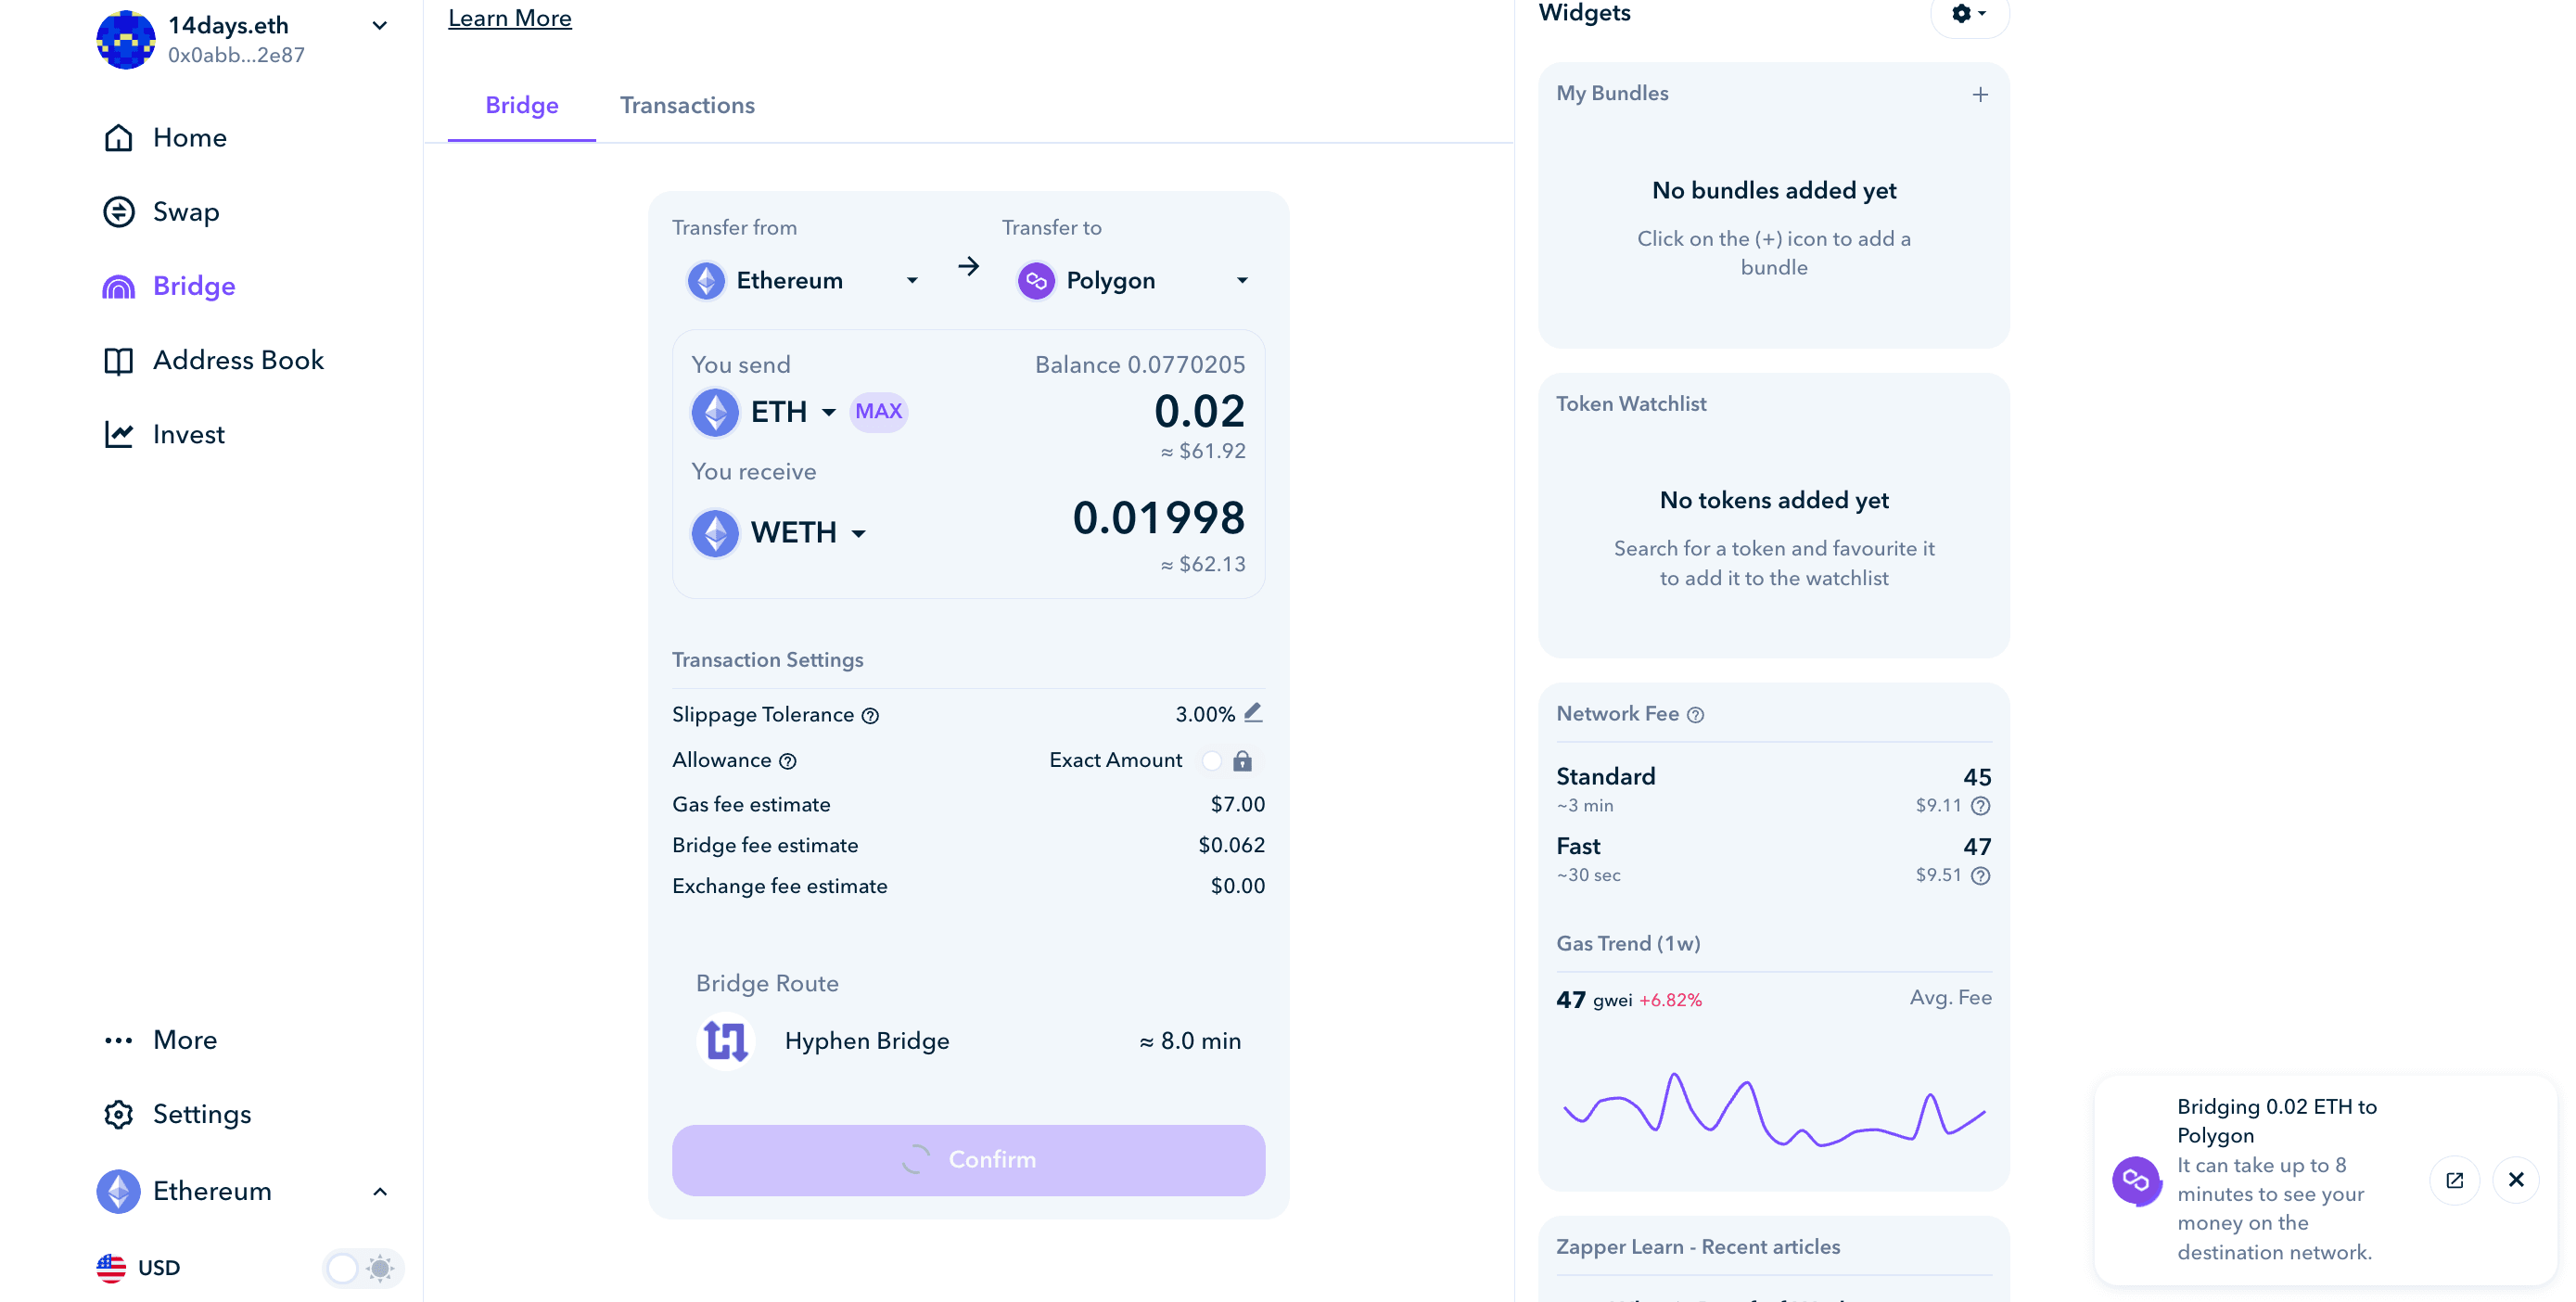
Task: Select the Standard network fee option
Action: (1774, 789)
